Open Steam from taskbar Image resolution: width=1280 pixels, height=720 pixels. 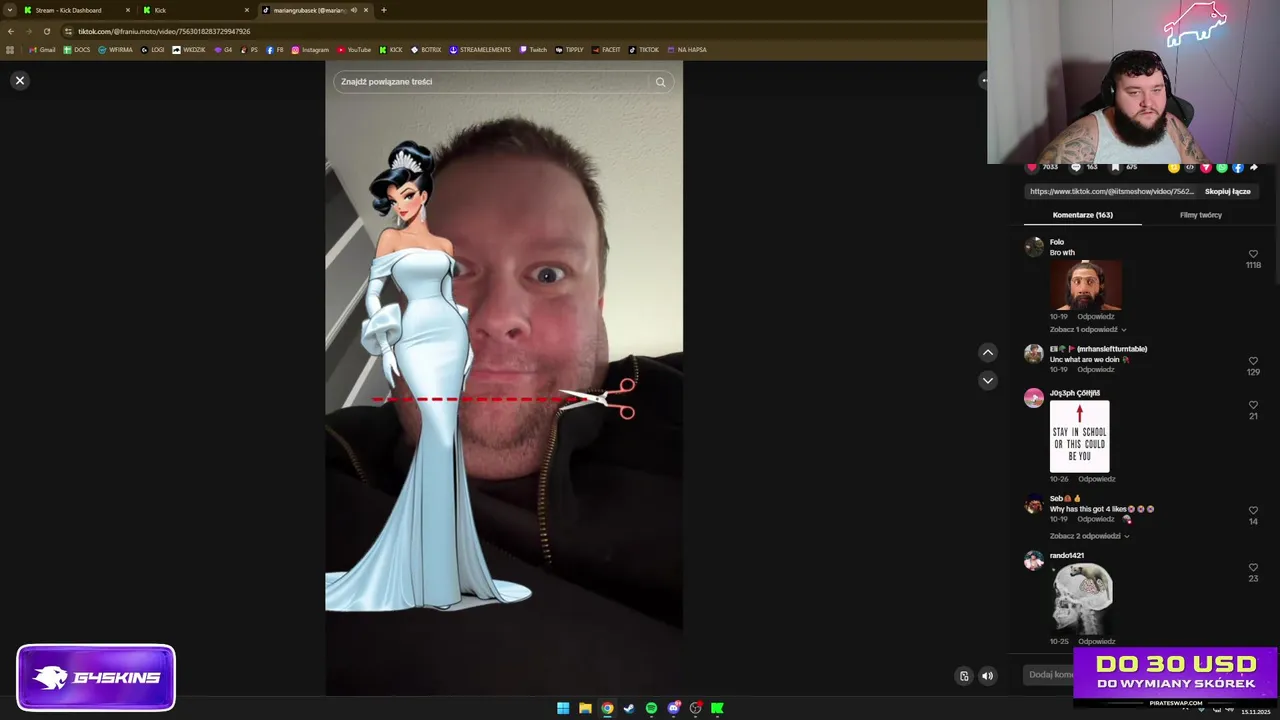click(629, 708)
